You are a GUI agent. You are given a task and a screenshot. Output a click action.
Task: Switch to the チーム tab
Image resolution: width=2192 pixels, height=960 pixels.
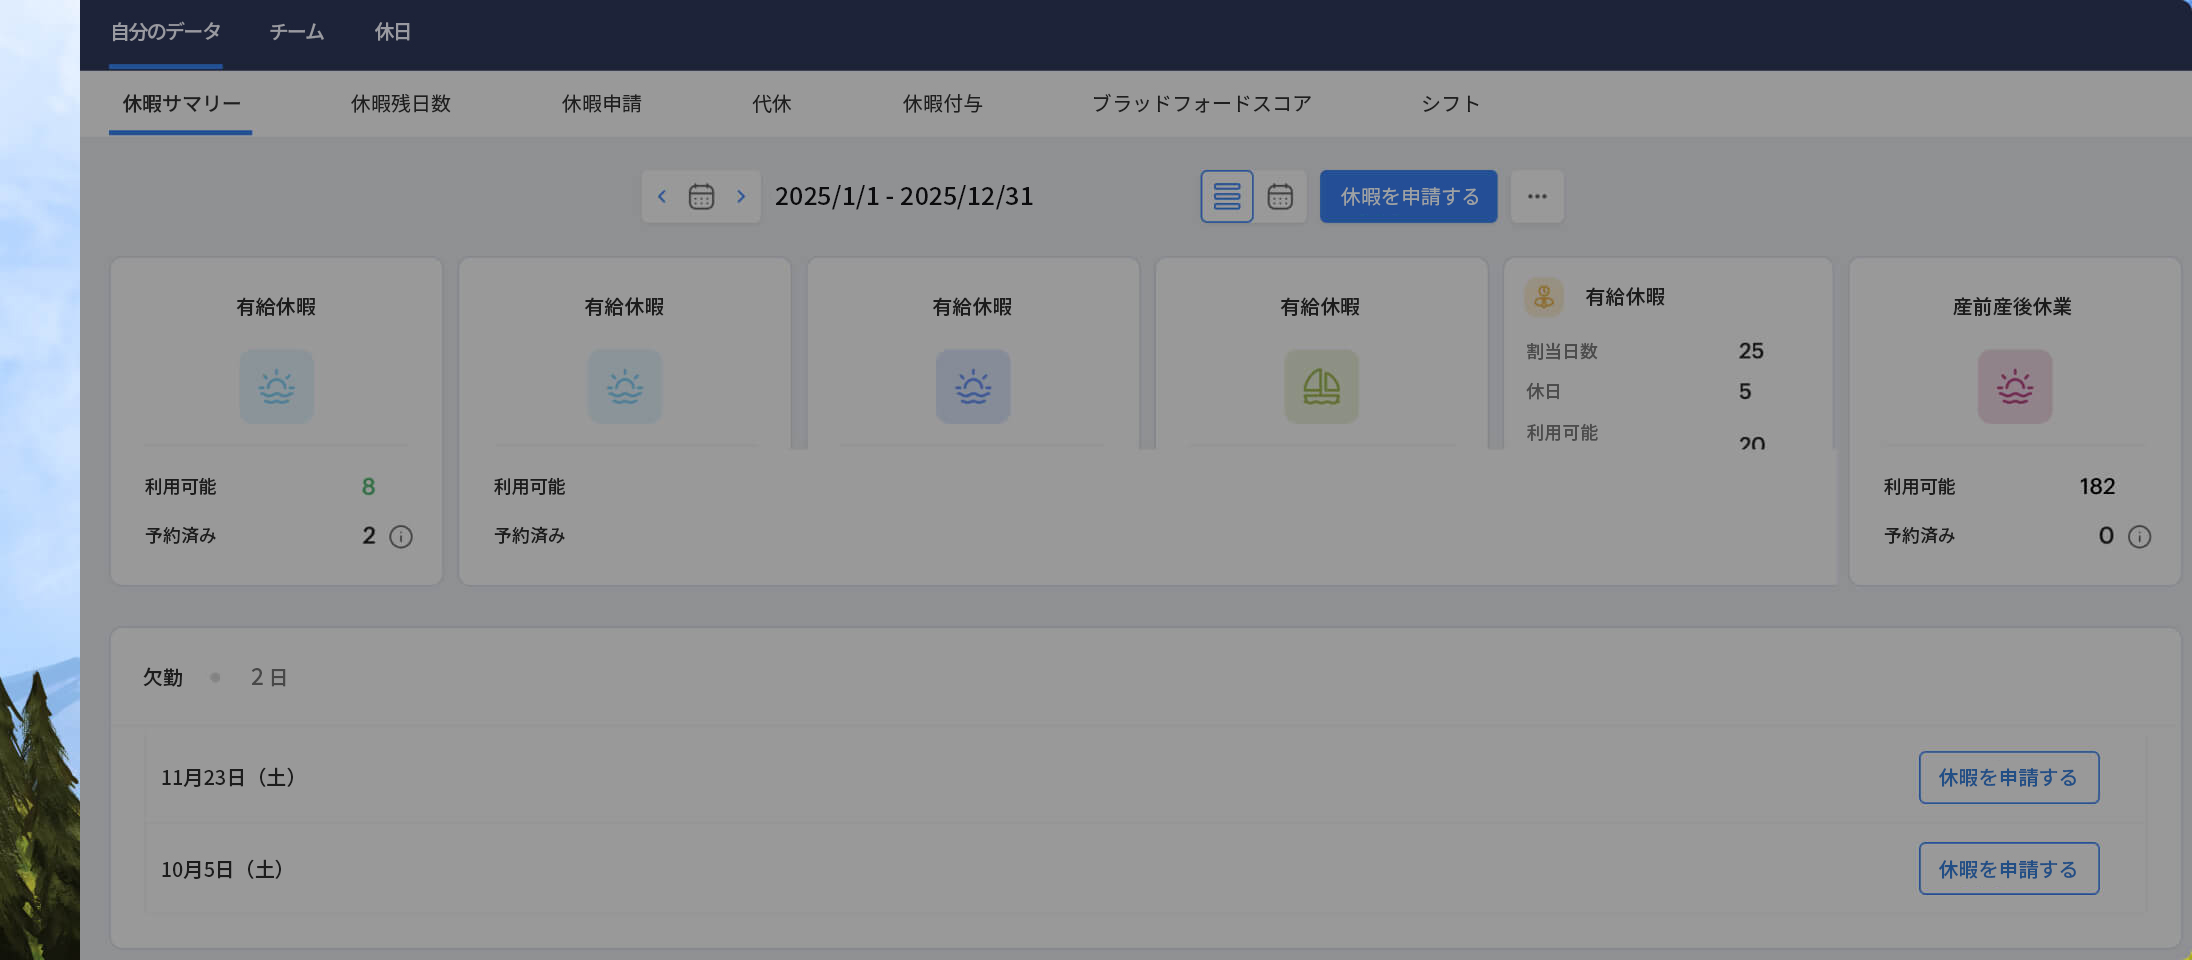pos(296,32)
